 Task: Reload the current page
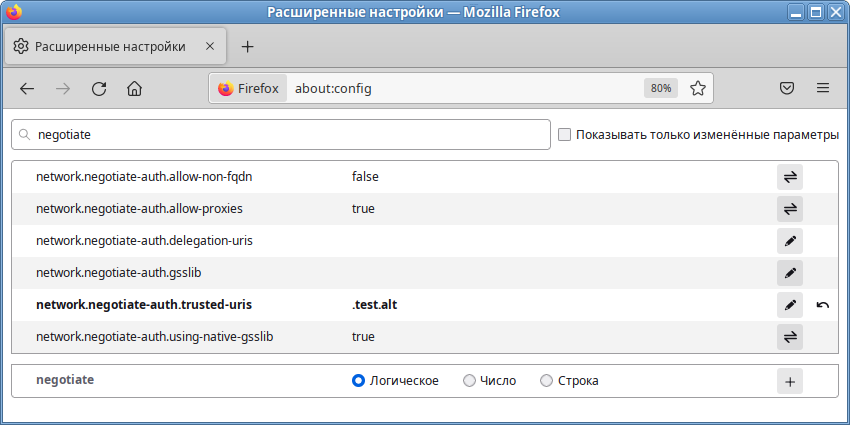click(99, 88)
